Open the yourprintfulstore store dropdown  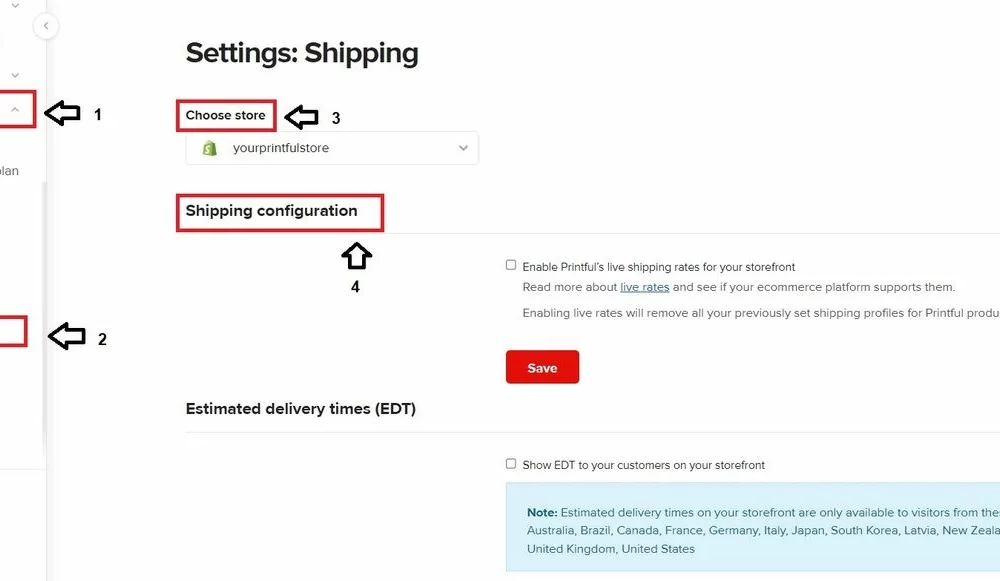pyautogui.click(x=332, y=148)
